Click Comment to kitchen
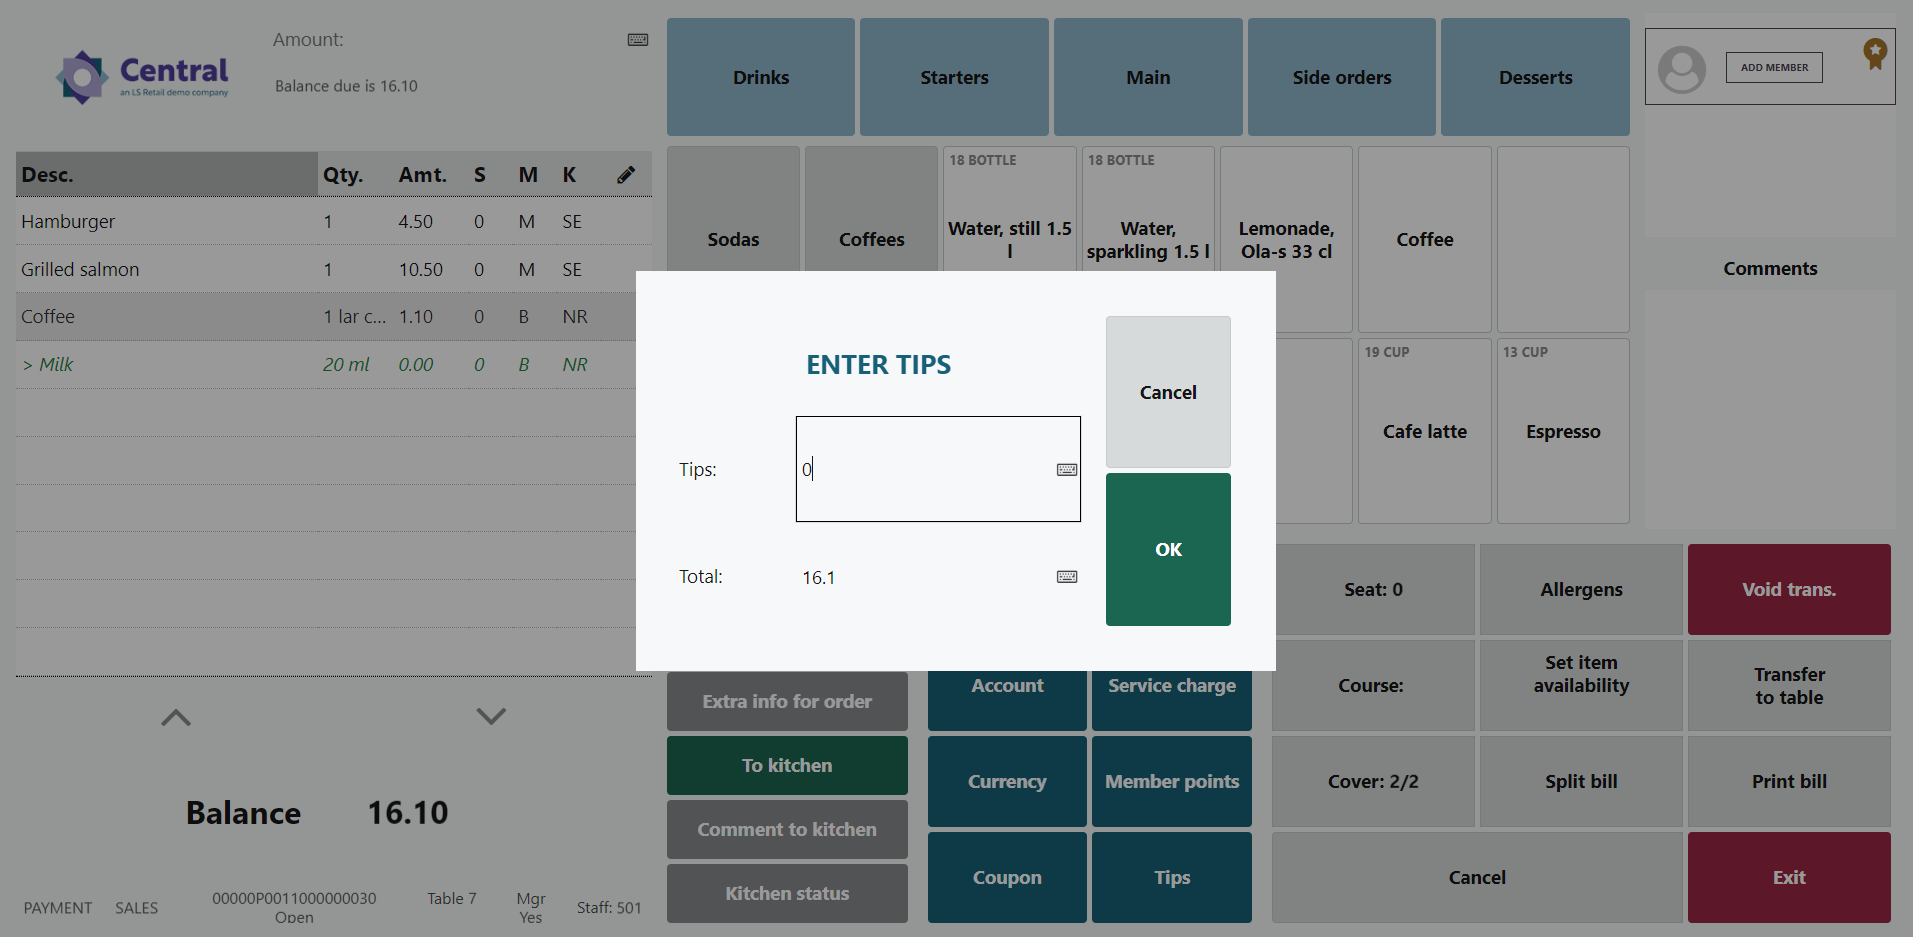This screenshot has height=937, width=1913. tap(787, 829)
